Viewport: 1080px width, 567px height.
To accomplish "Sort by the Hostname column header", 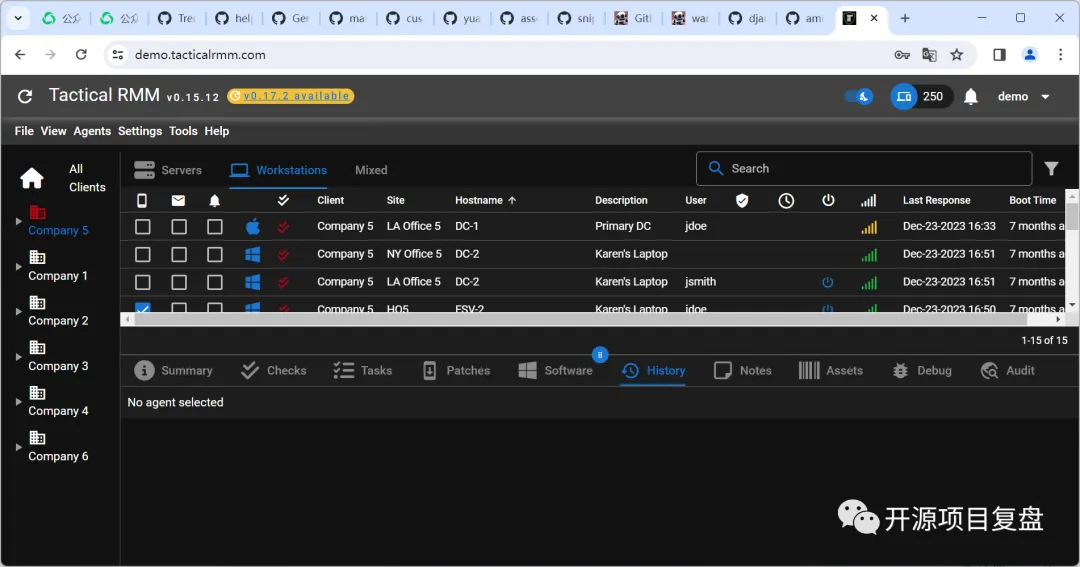I will click(x=480, y=200).
